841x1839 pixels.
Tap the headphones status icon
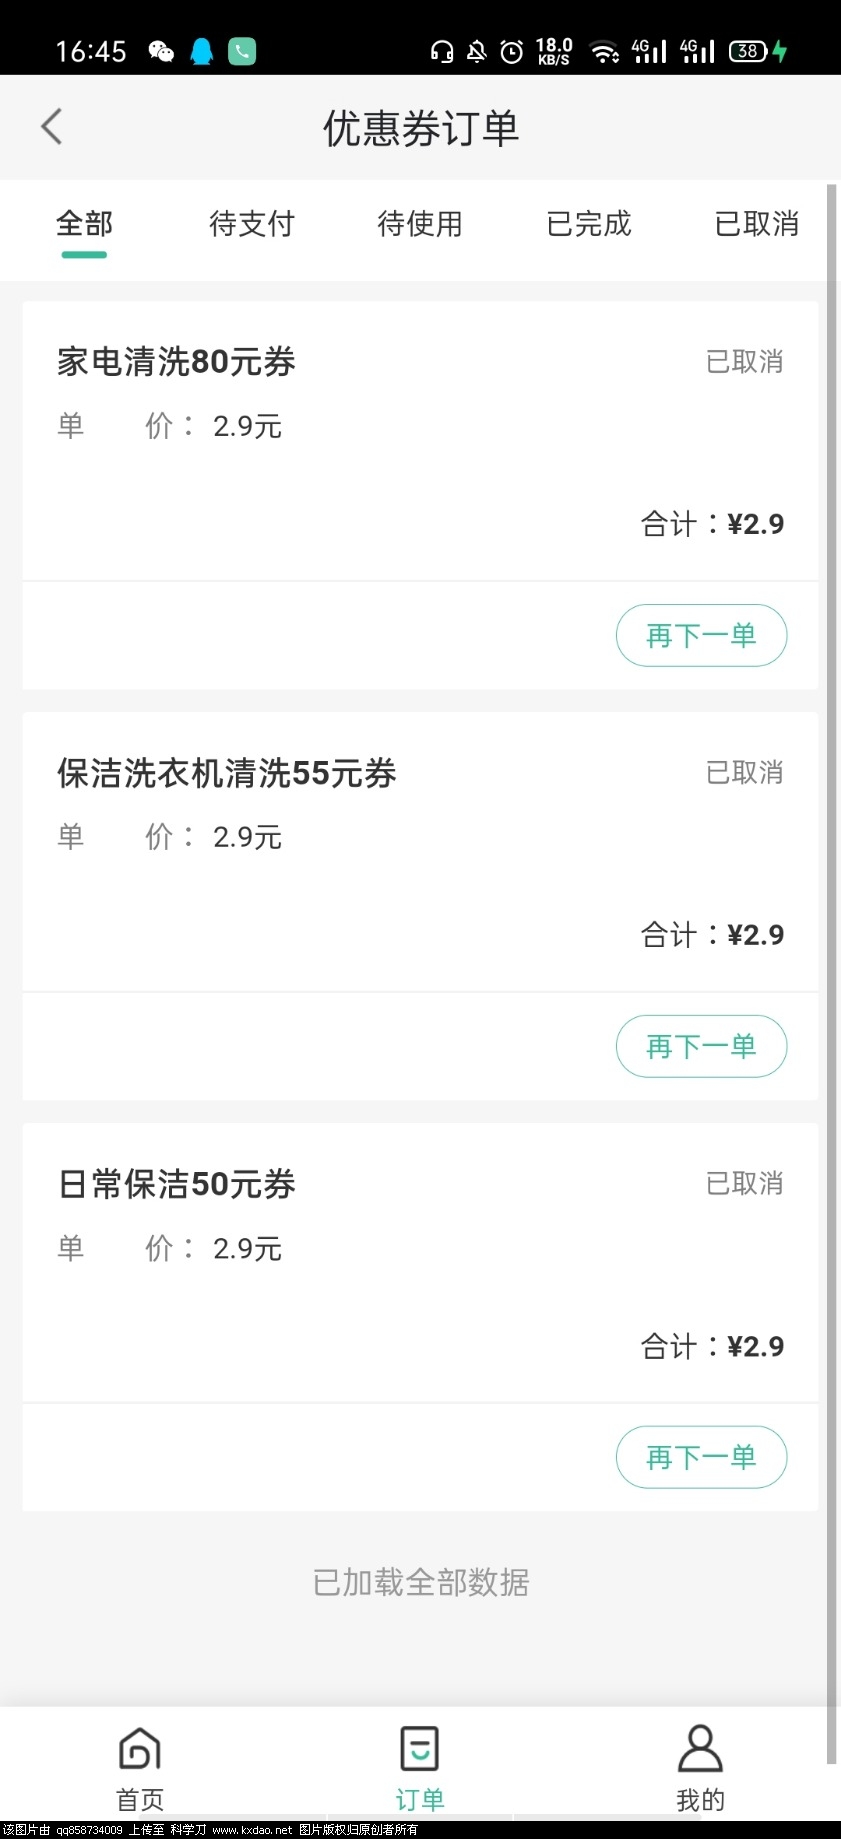pyautogui.click(x=441, y=52)
